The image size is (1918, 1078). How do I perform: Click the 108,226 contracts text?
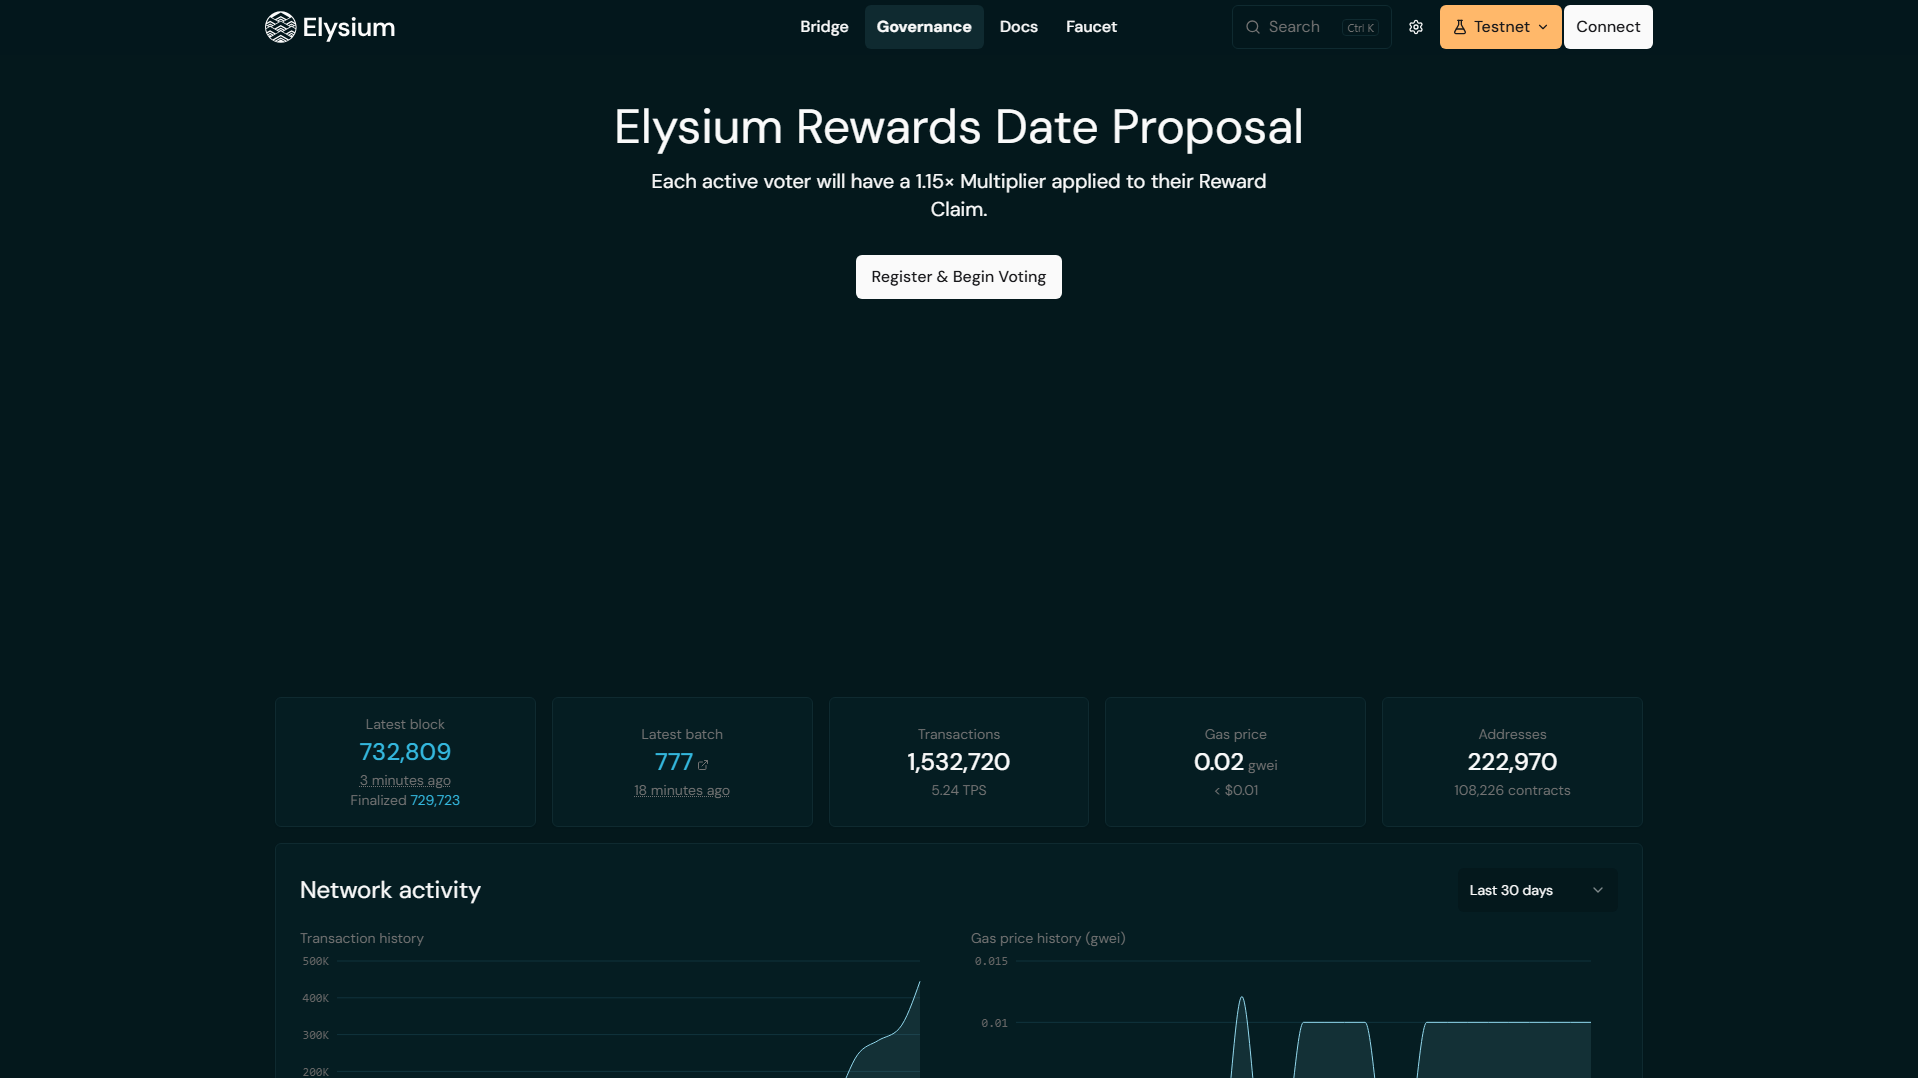(1512, 790)
